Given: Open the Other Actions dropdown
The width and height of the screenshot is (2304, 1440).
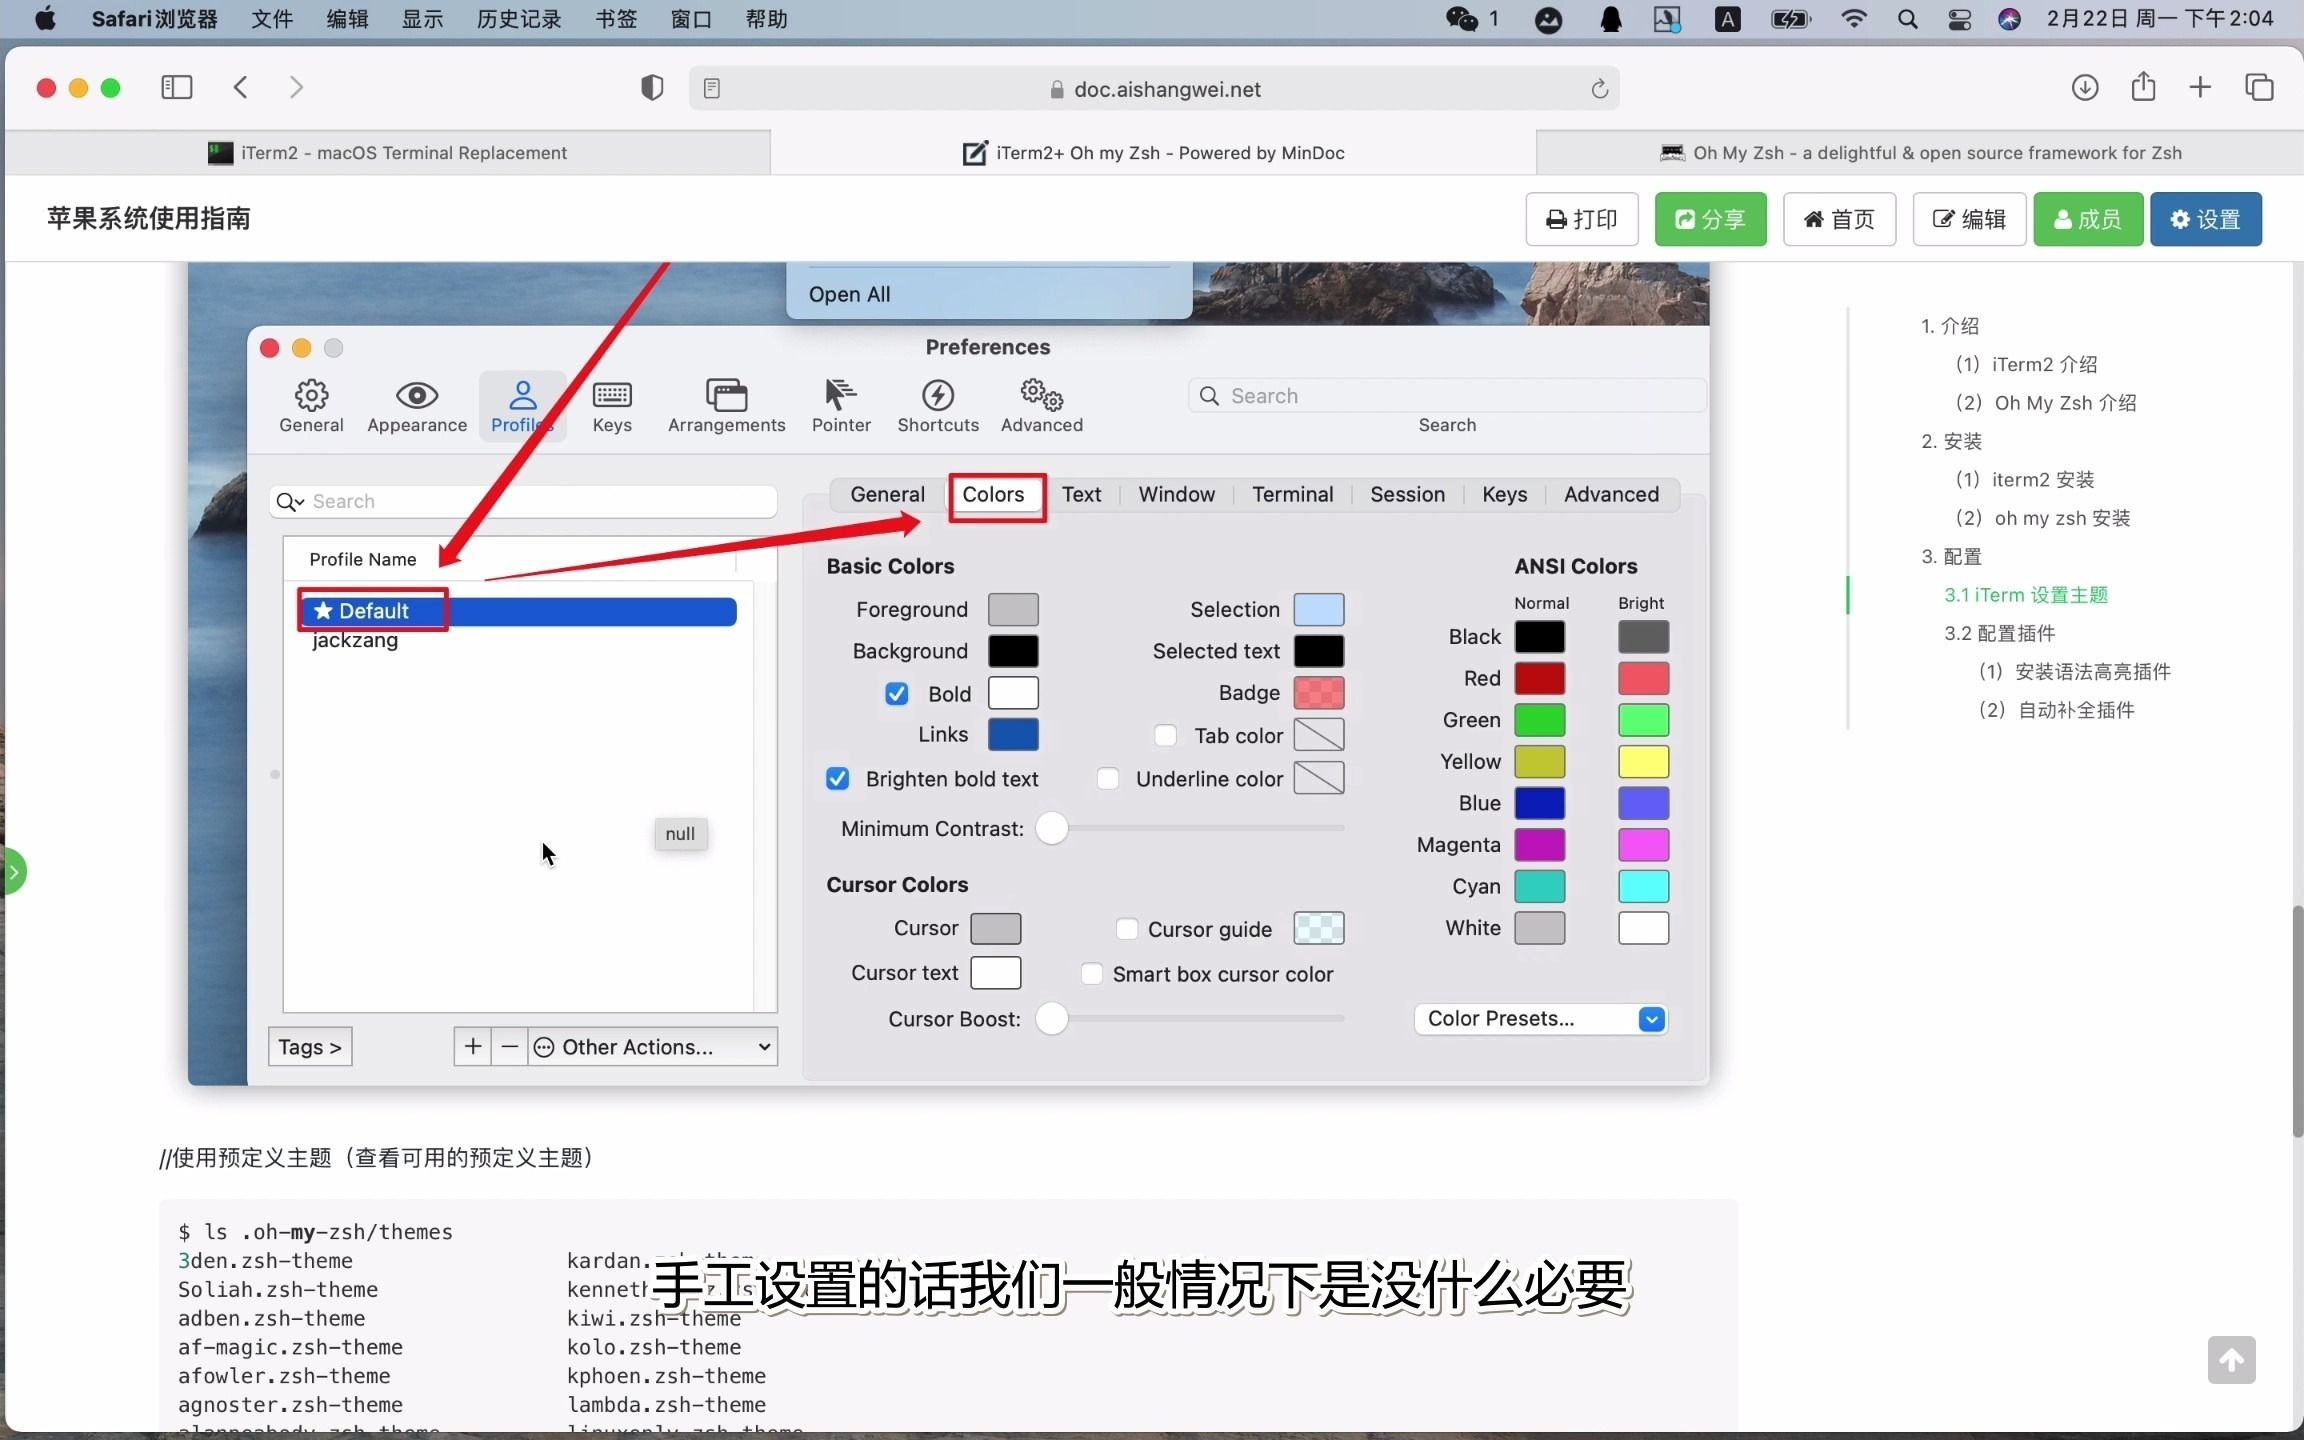Looking at the screenshot, I should (654, 1047).
